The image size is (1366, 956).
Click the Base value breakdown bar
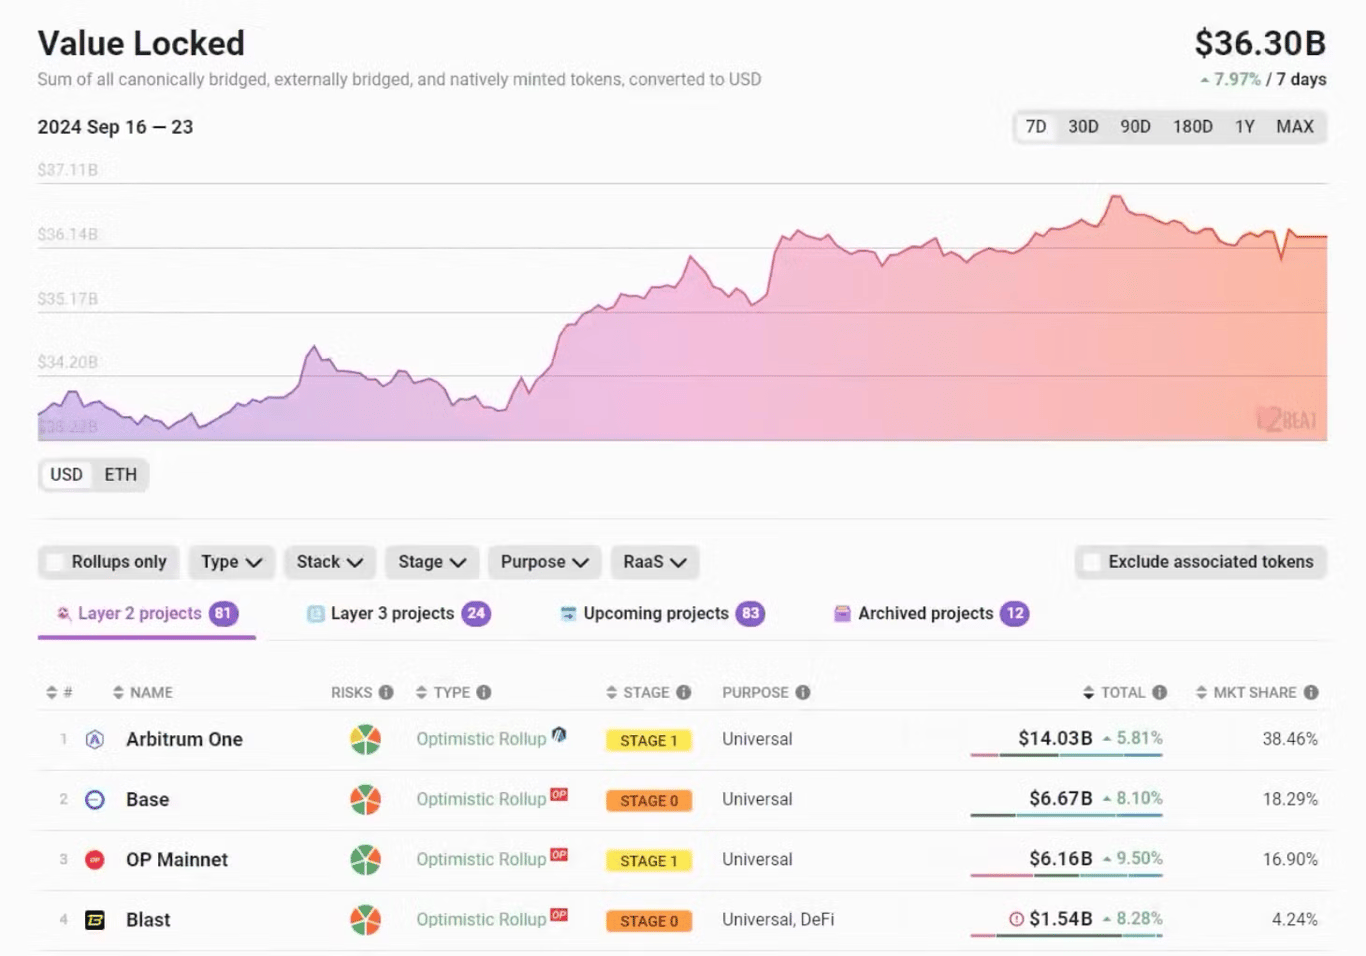click(x=1066, y=815)
